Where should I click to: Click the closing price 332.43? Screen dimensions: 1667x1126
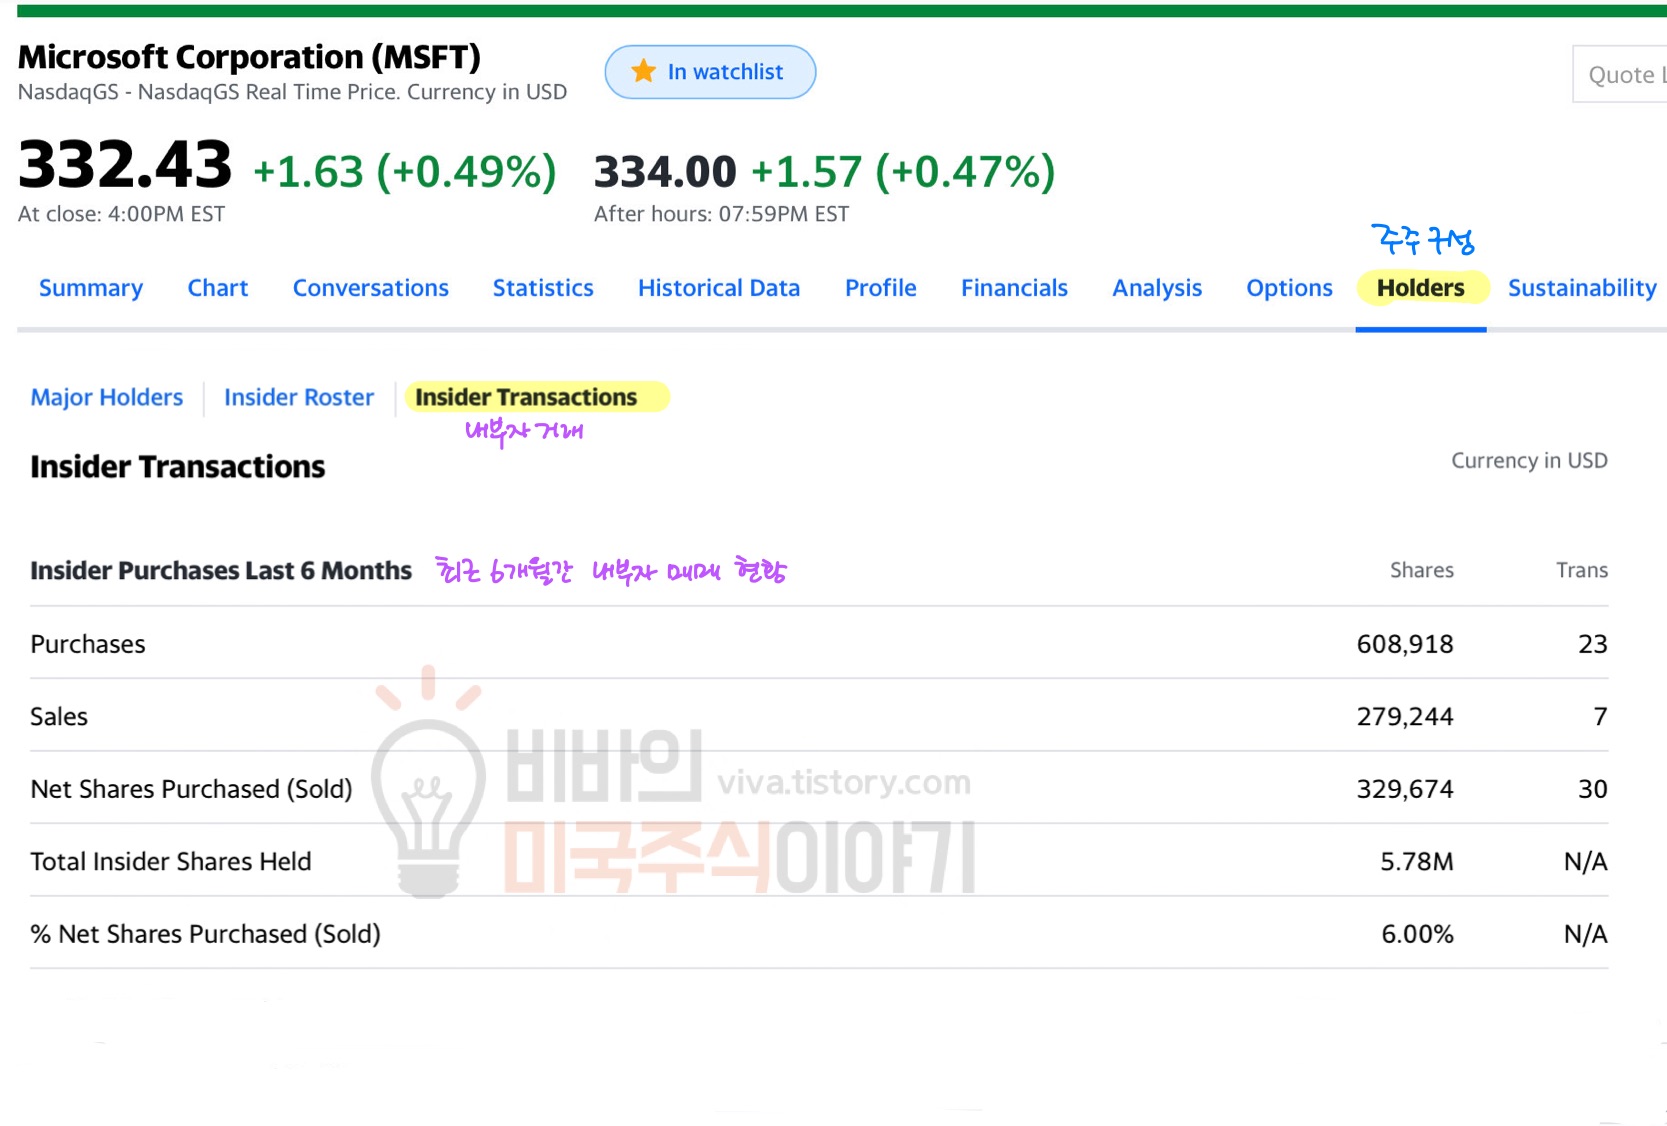[125, 165]
